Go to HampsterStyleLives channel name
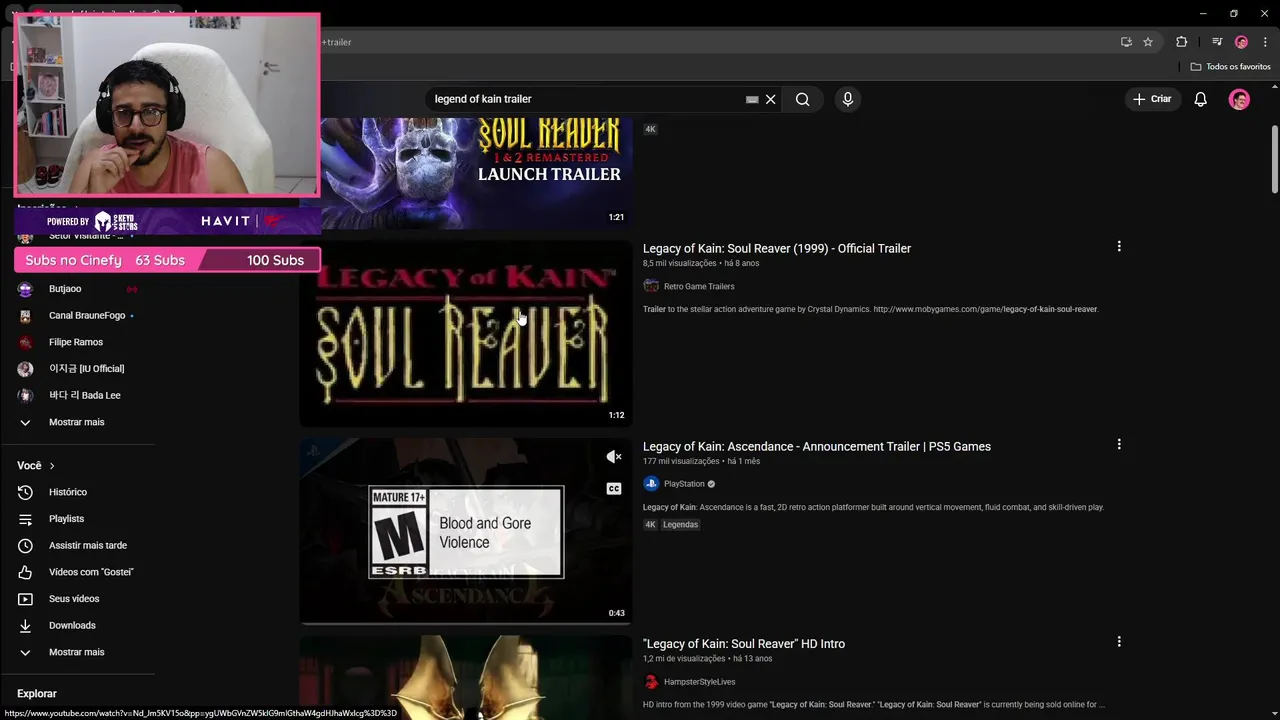Viewport: 1280px width, 720px height. click(x=699, y=682)
